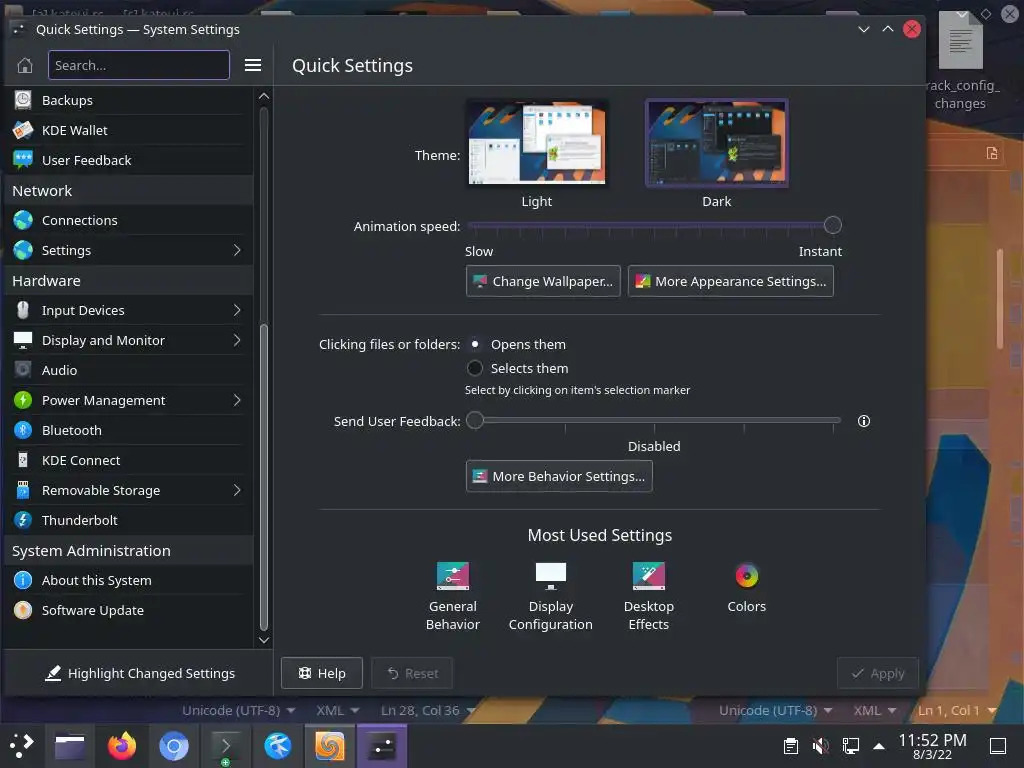Launch Firefox from the taskbar

(x=121, y=745)
